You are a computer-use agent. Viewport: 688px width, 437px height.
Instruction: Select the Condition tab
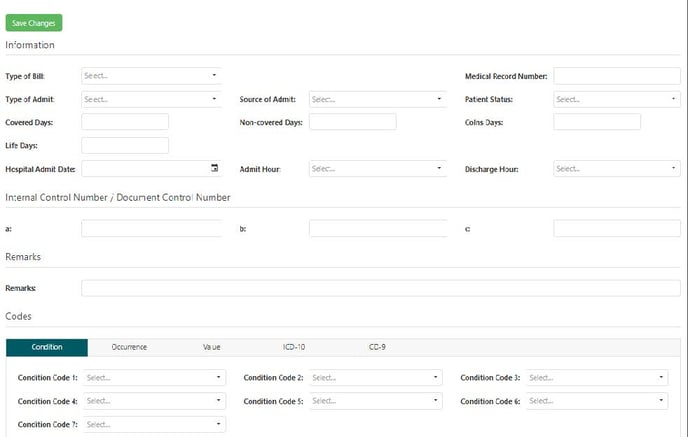pyautogui.click(x=47, y=347)
